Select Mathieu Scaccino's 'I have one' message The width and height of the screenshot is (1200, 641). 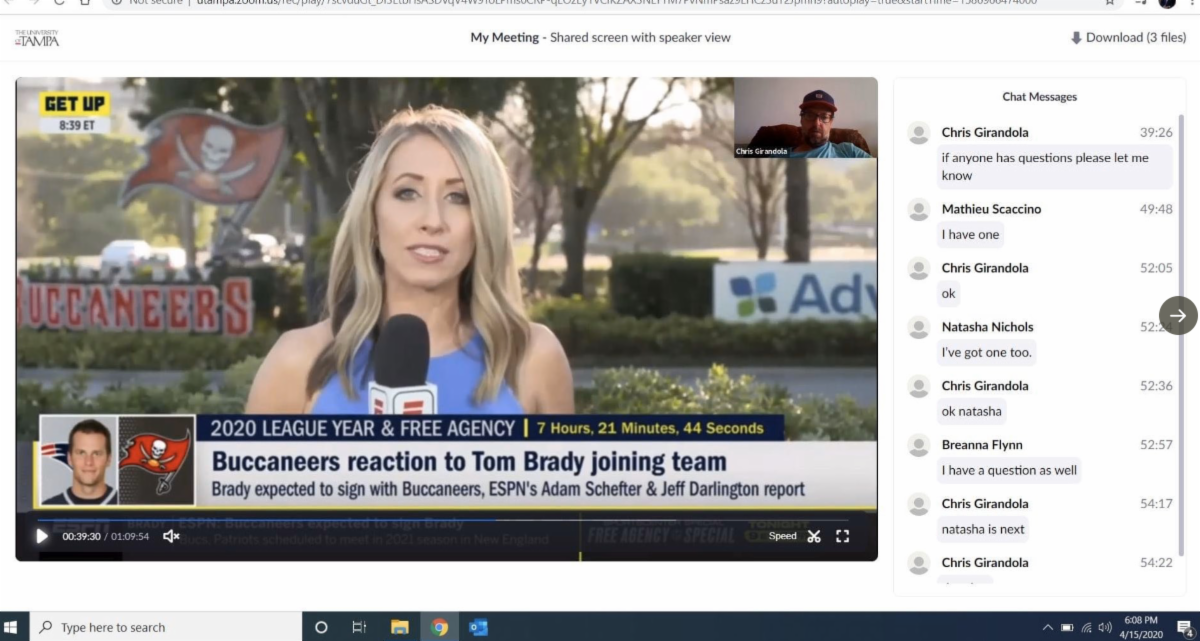pos(970,235)
